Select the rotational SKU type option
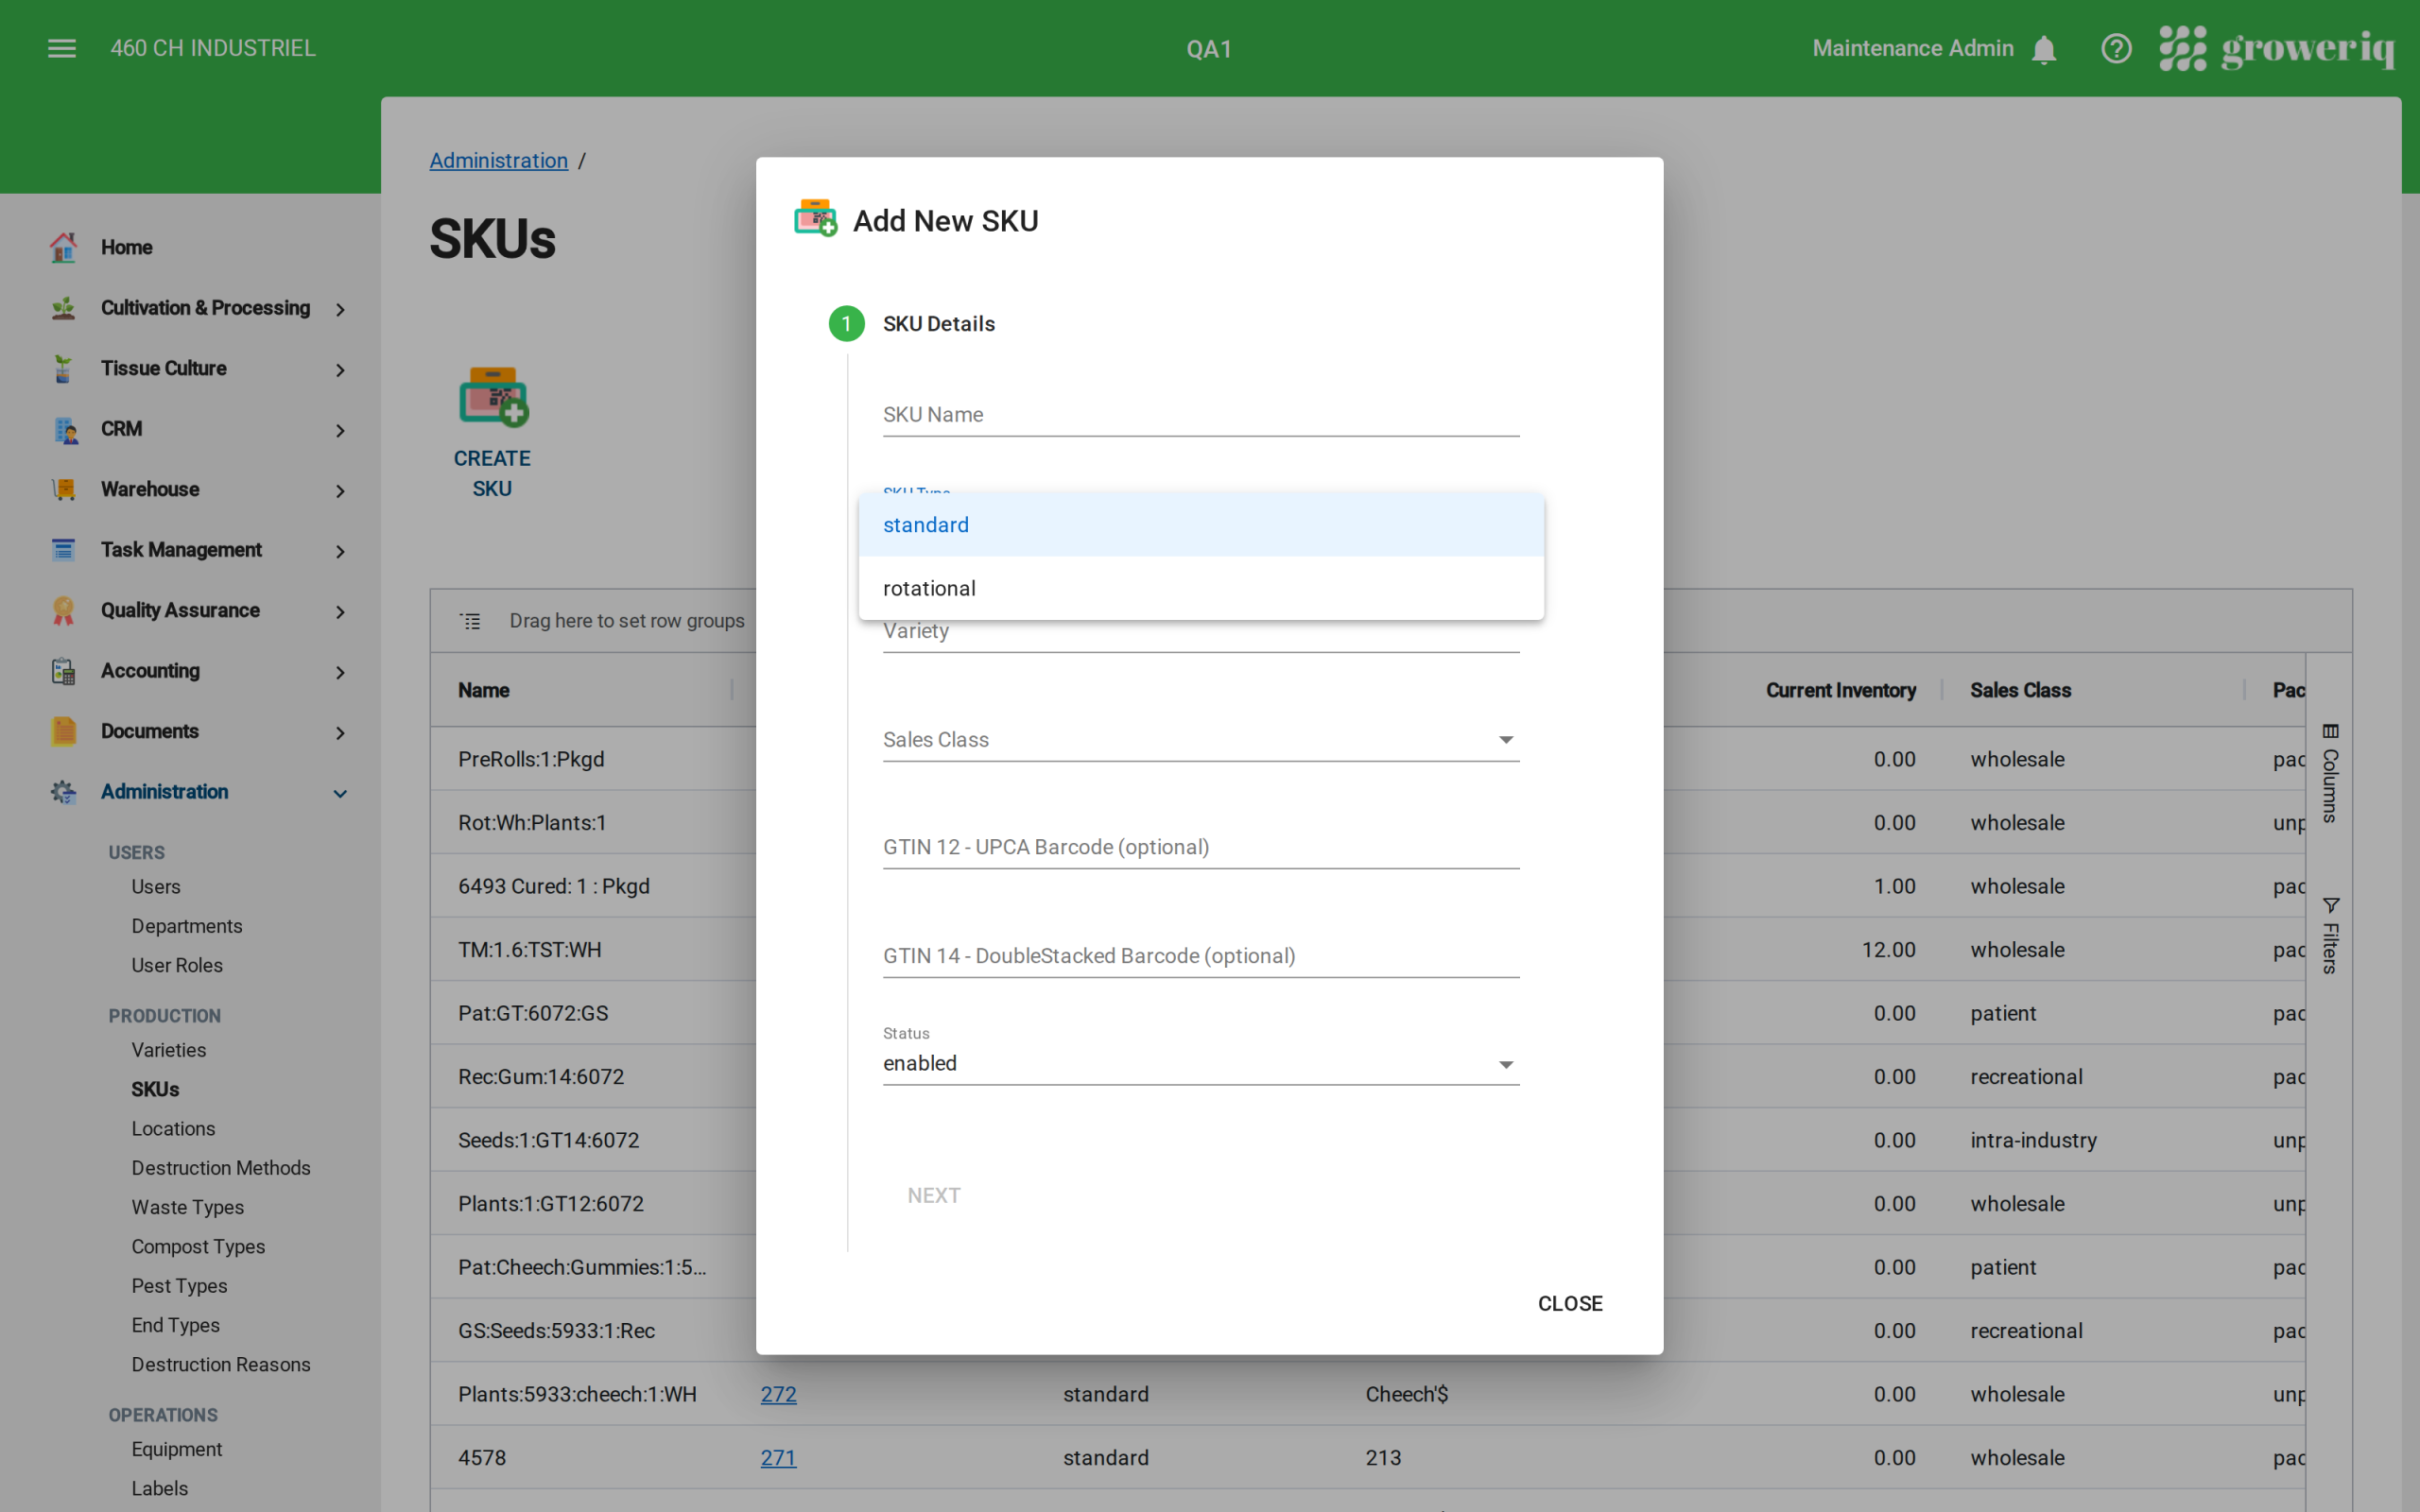The height and width of the screenshot is (1512, 2420). coord(1201,589)
